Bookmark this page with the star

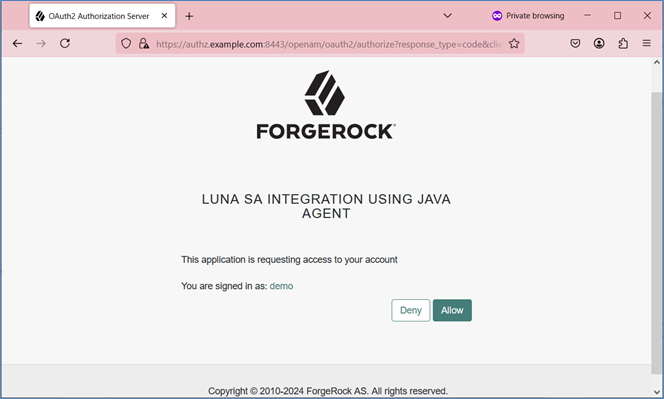(514, 44)
